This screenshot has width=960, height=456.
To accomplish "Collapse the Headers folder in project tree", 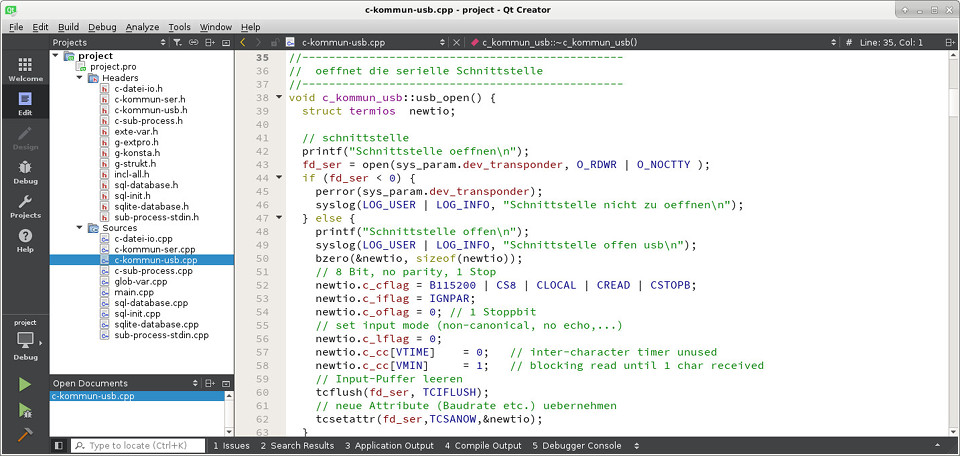I will click(x=80, y=78).
